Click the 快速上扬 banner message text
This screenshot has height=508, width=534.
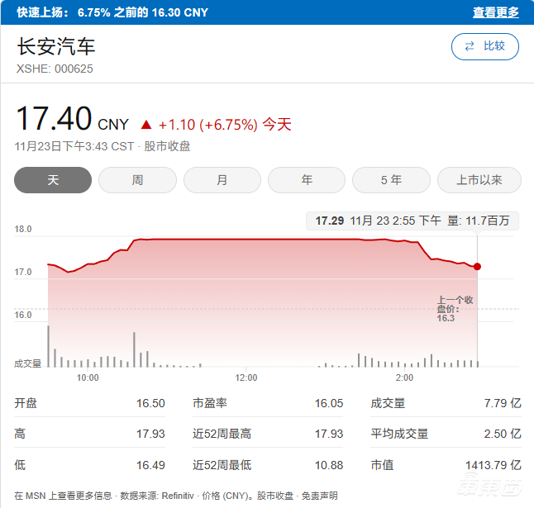coord(112,13)
